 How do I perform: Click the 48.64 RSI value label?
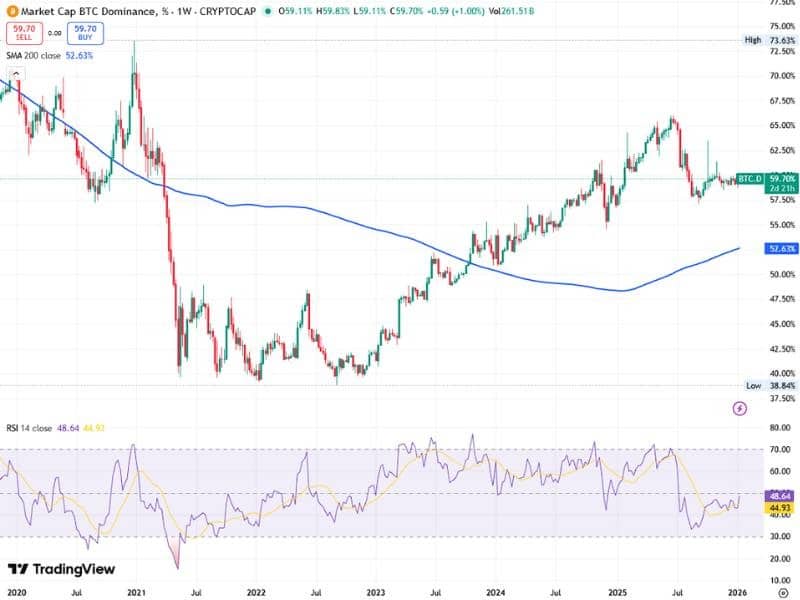pos(779,494)
